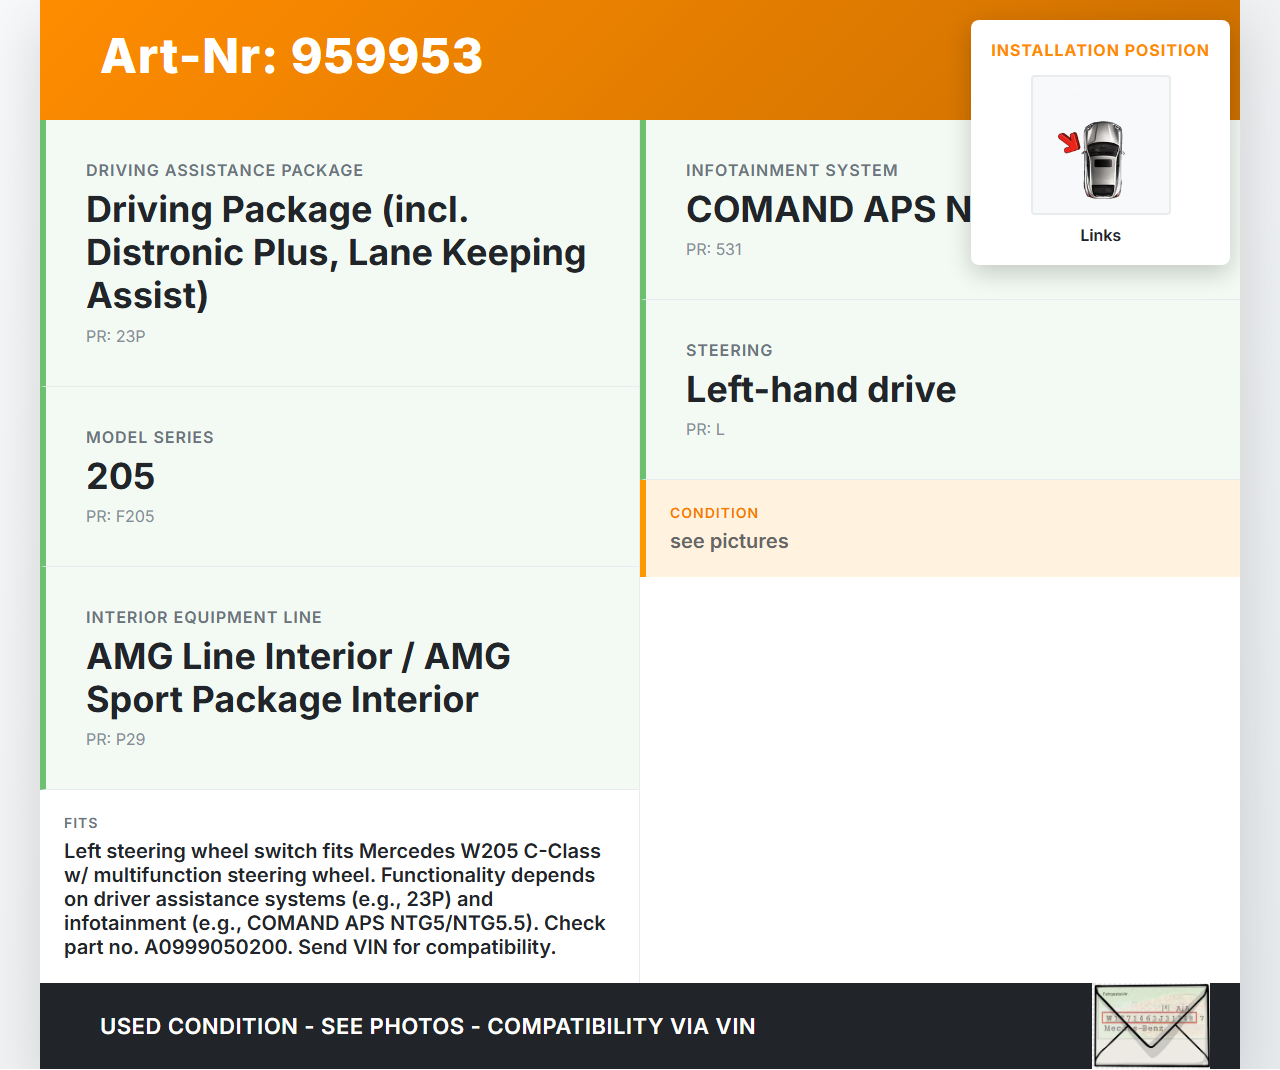This screenshot has width=1280, height=1070.
Task: Click the 'INSTALLATION POSITION' heading
Action: pyautogui.click(x=1099, y=50)
